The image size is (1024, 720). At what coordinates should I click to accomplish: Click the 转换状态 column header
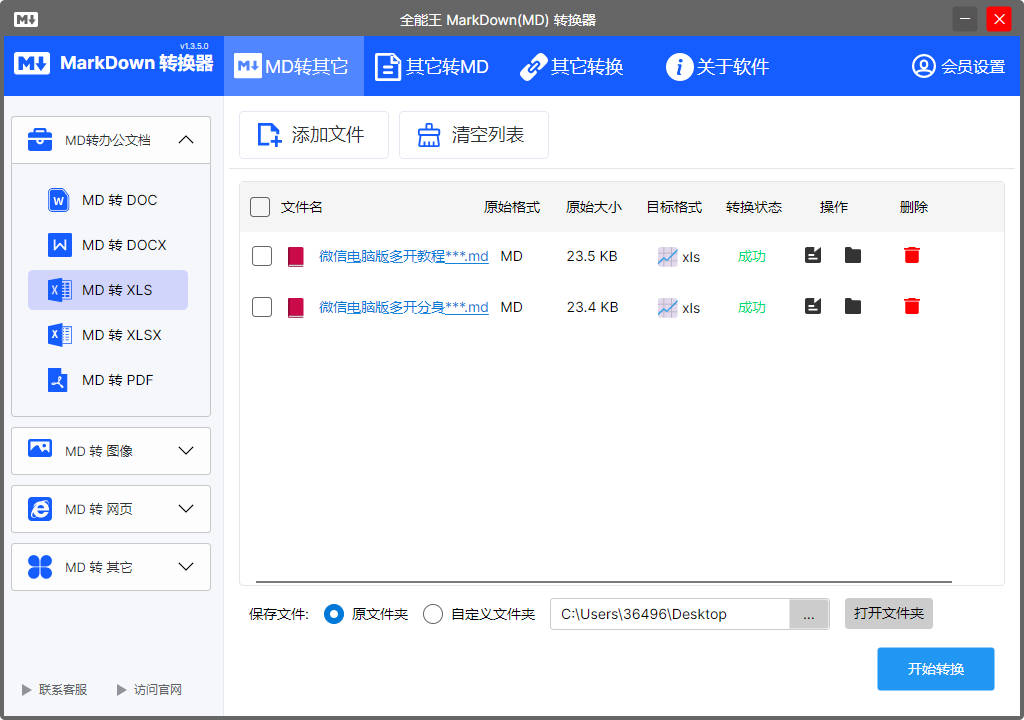click(754, 207)
